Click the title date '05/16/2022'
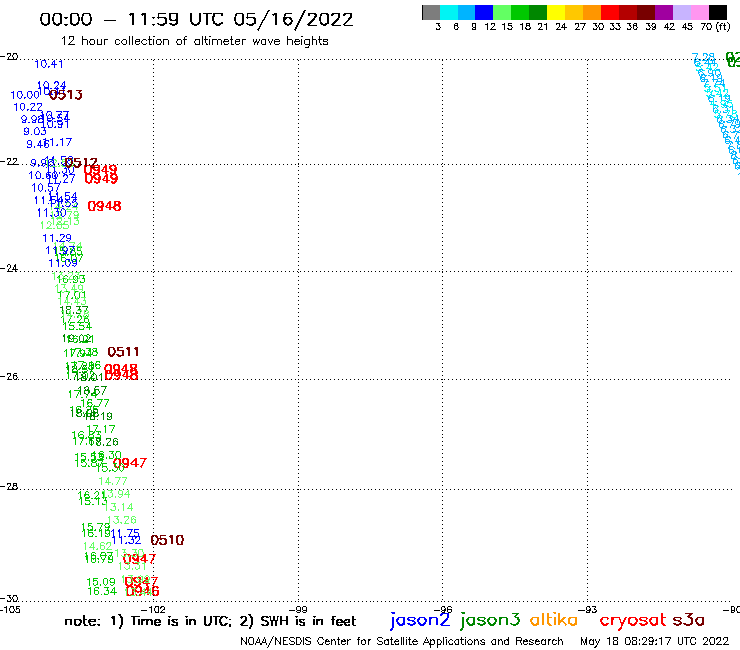Screen dimensions: 740x650 [293, 20]
